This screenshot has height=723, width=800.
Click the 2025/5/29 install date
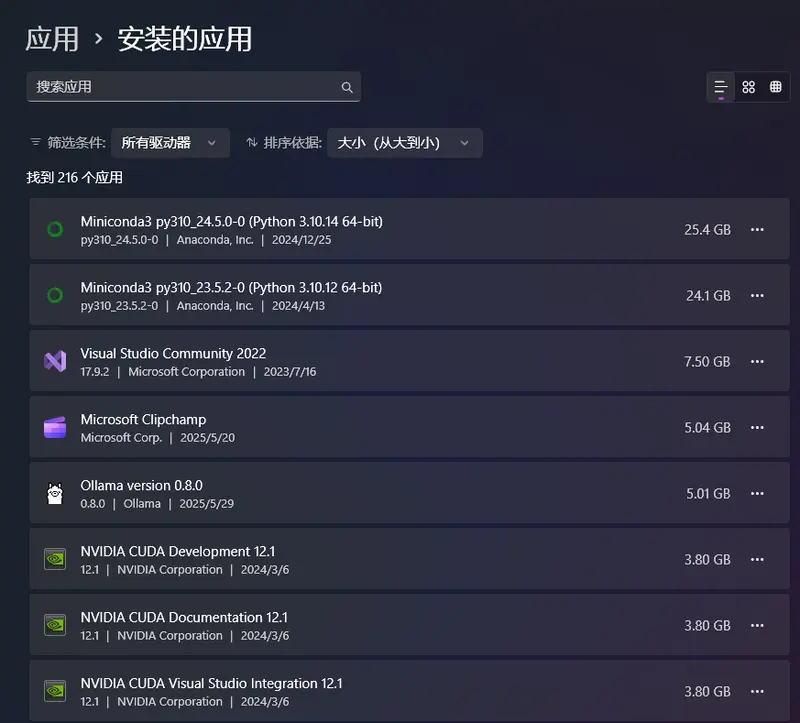pos(207,504)
